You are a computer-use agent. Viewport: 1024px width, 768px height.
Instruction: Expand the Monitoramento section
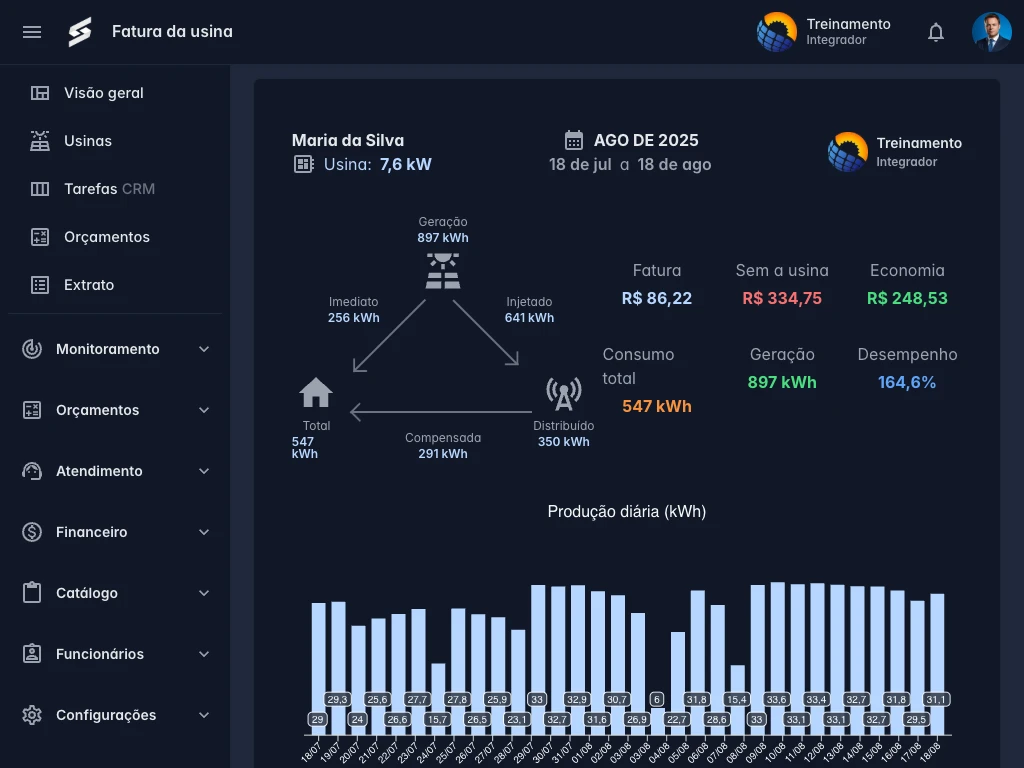(x=117, y=349)
